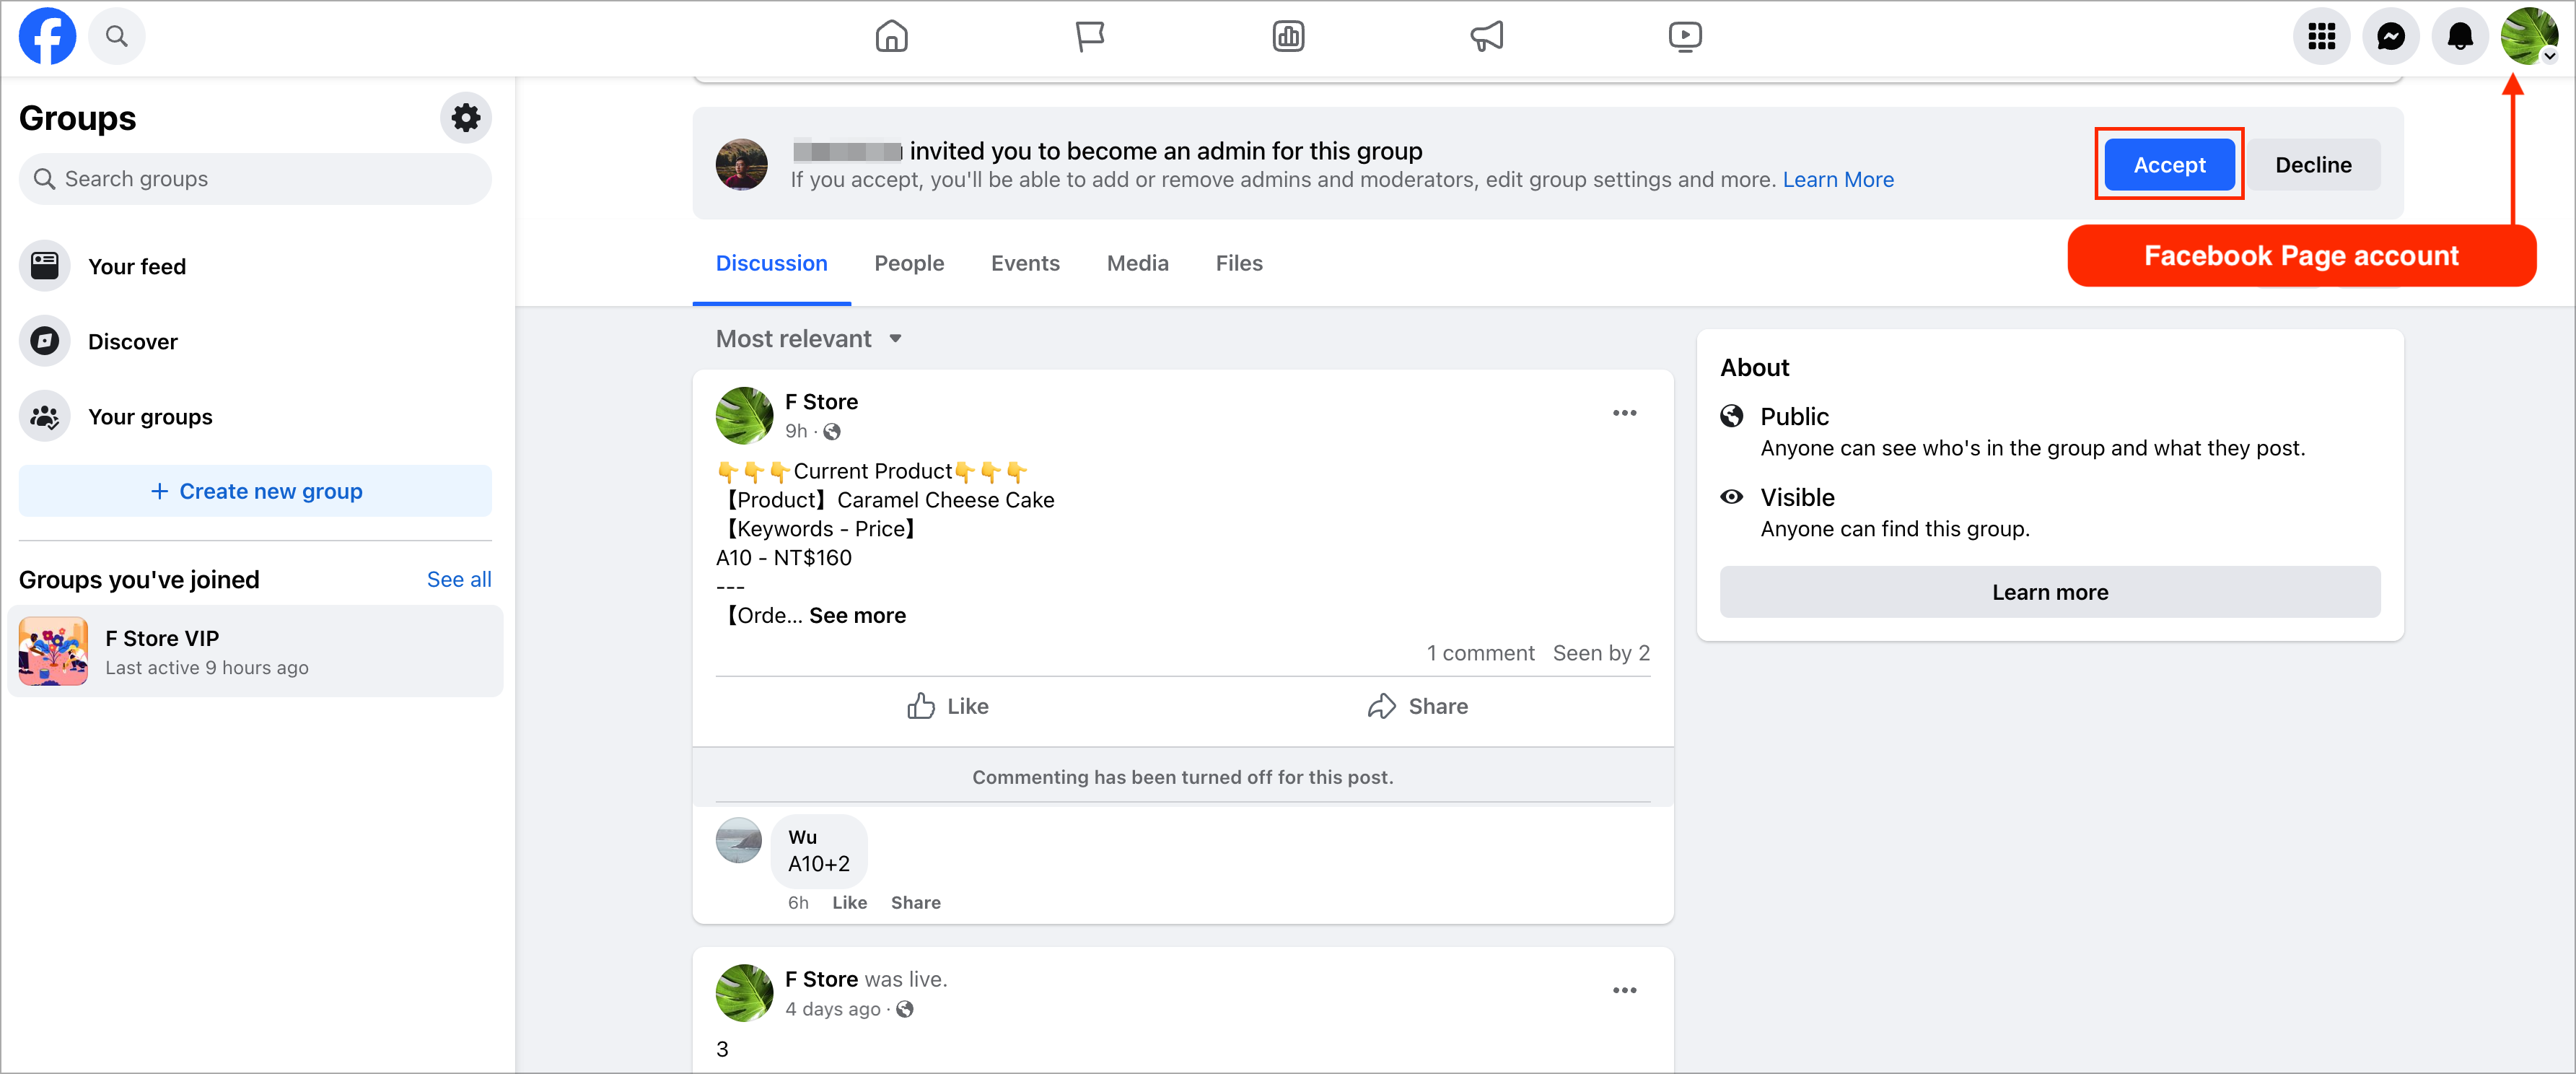Open the Facebook search icon
The image size is (2576, 1074).
(117, 37)
